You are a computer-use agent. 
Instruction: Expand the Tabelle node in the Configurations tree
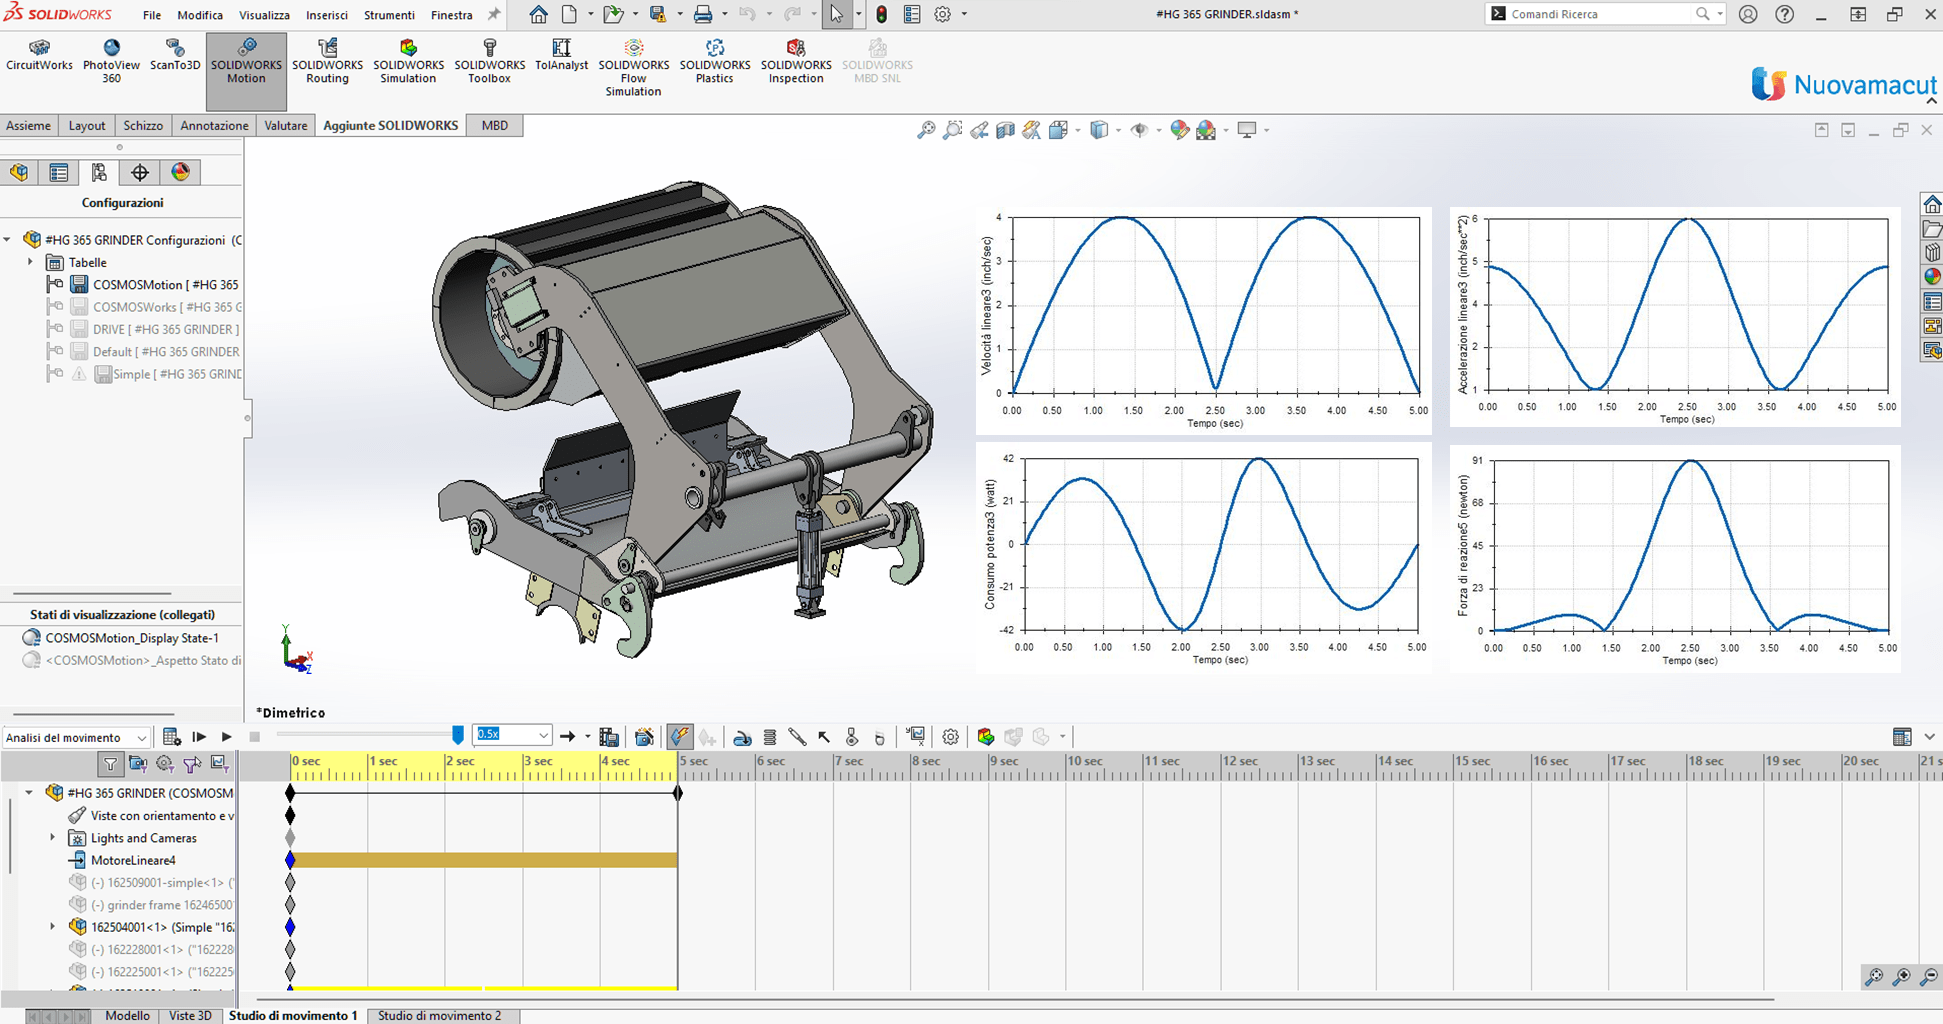(30, 262)
